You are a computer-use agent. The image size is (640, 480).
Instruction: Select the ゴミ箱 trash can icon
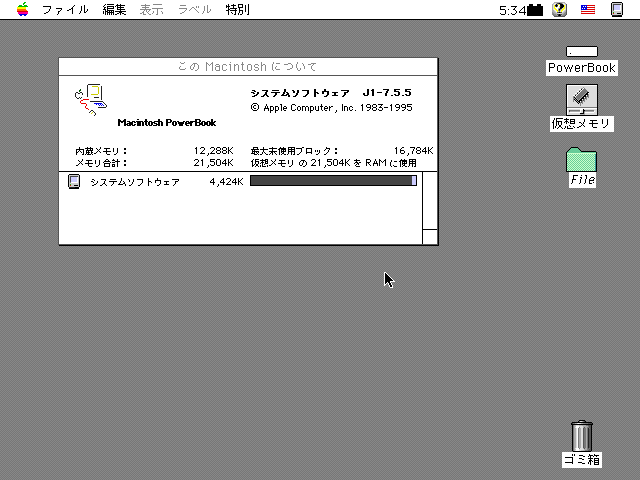click(582, 436)
